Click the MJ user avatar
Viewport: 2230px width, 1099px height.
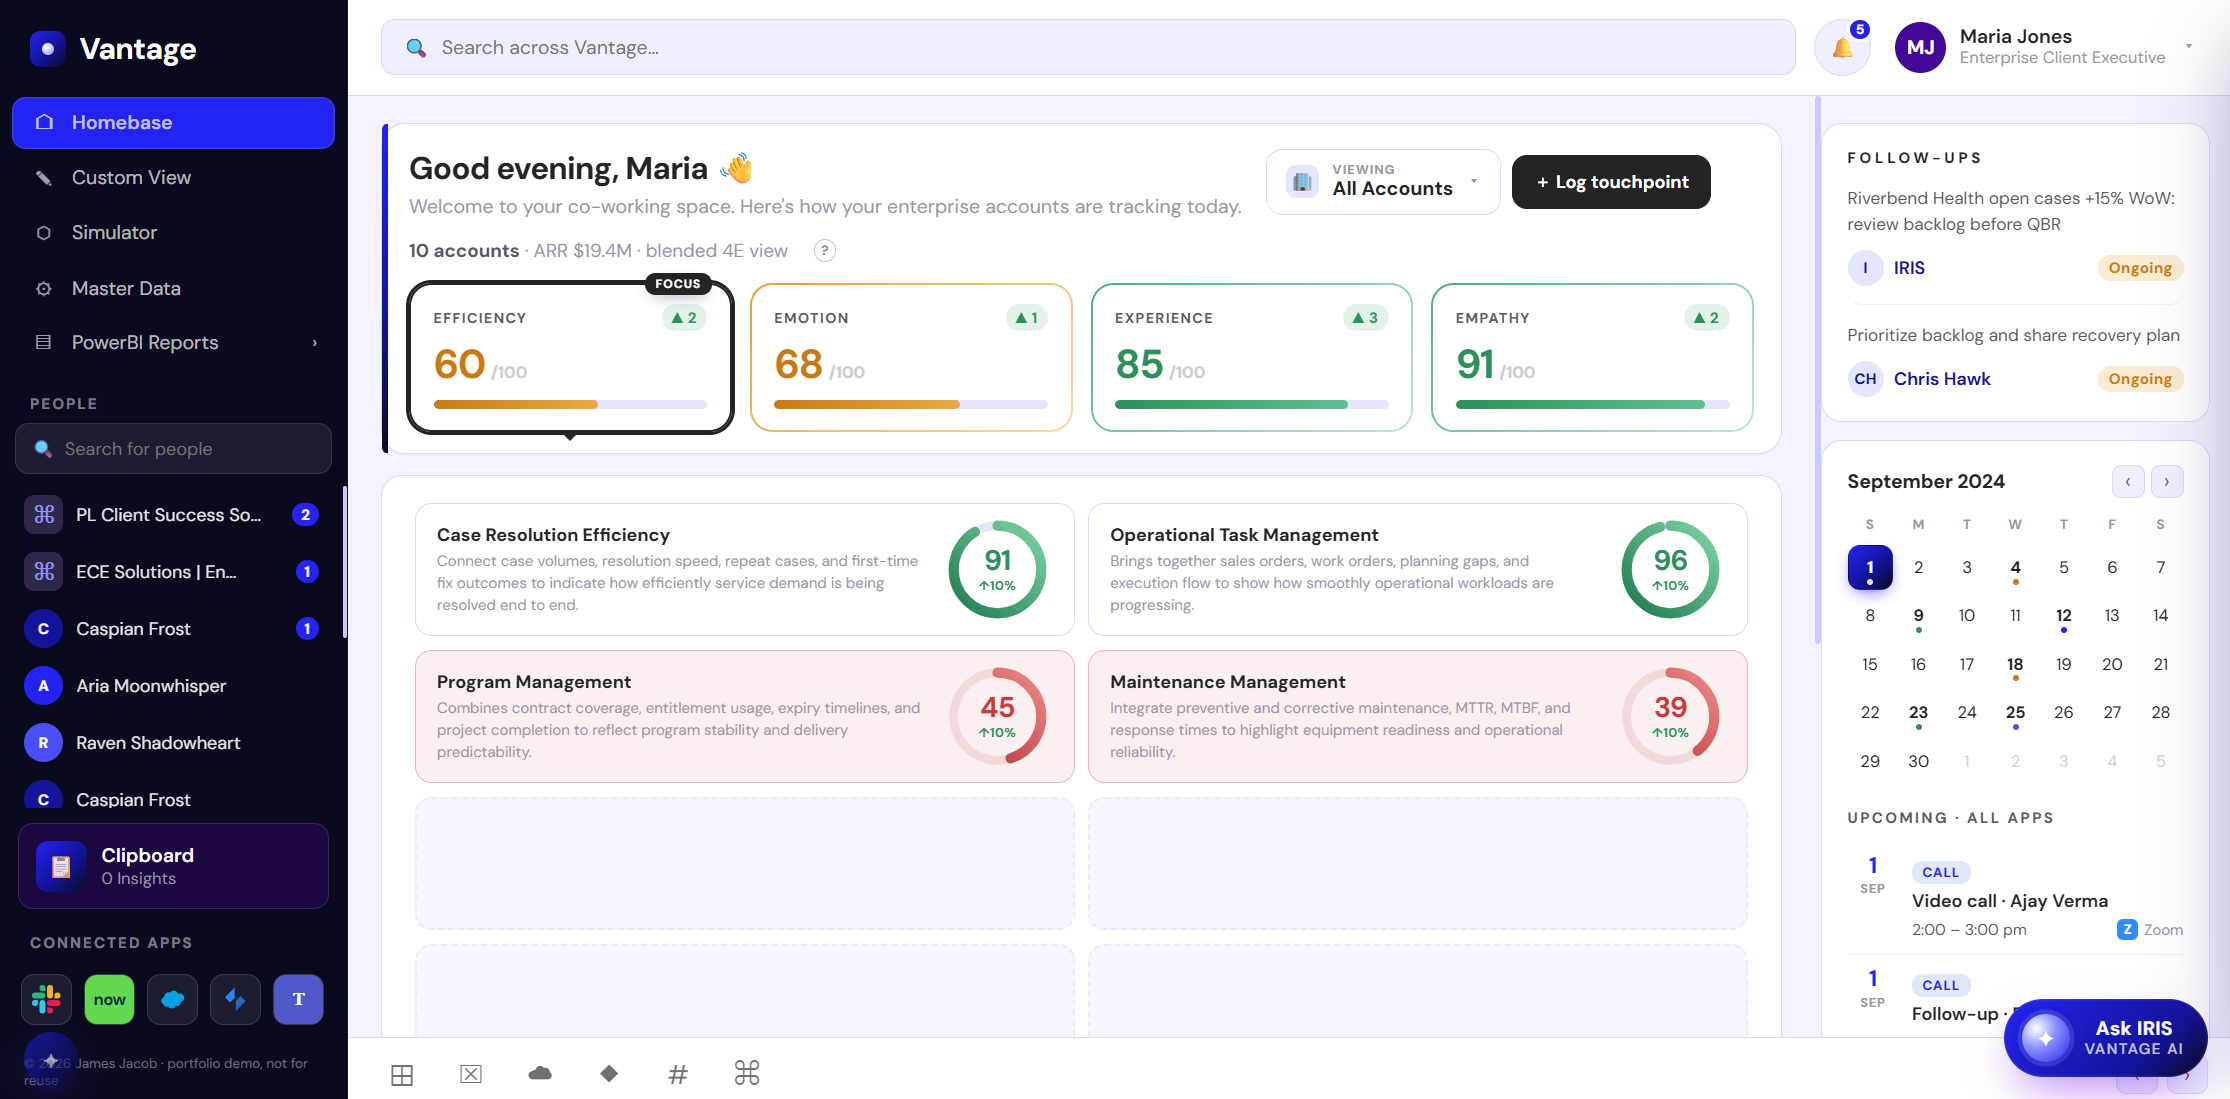click(x=1920, y=47)
